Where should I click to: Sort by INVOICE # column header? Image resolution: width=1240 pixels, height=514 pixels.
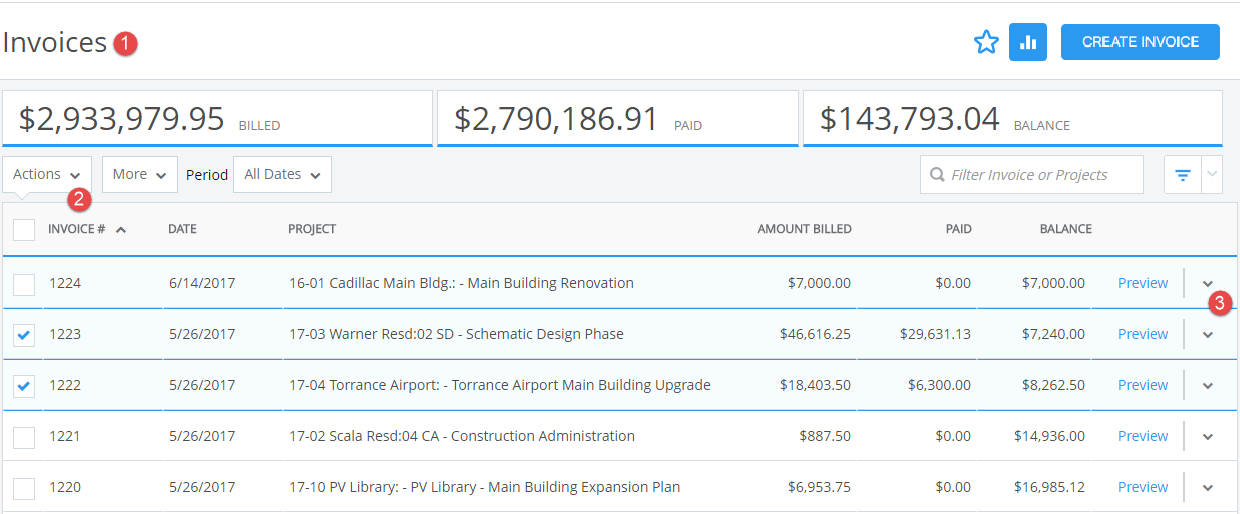click(77, 229)
